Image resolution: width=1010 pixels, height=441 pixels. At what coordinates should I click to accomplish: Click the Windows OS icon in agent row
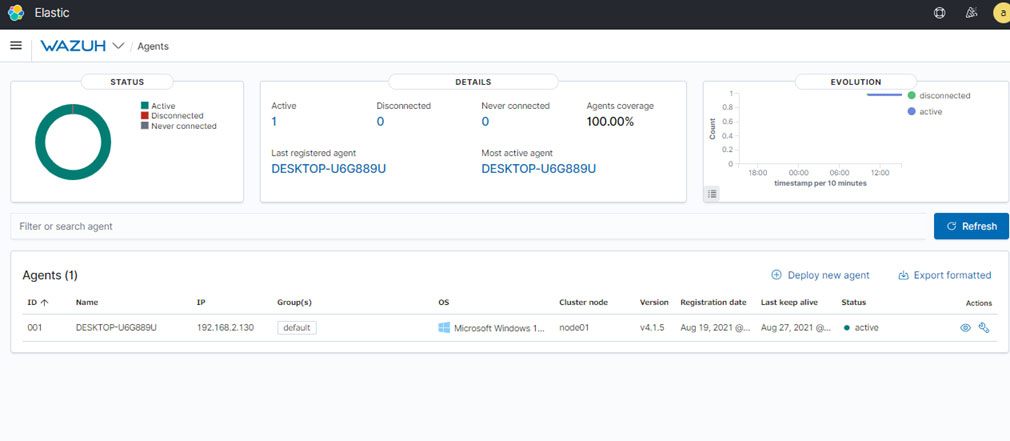click(444, 328)
